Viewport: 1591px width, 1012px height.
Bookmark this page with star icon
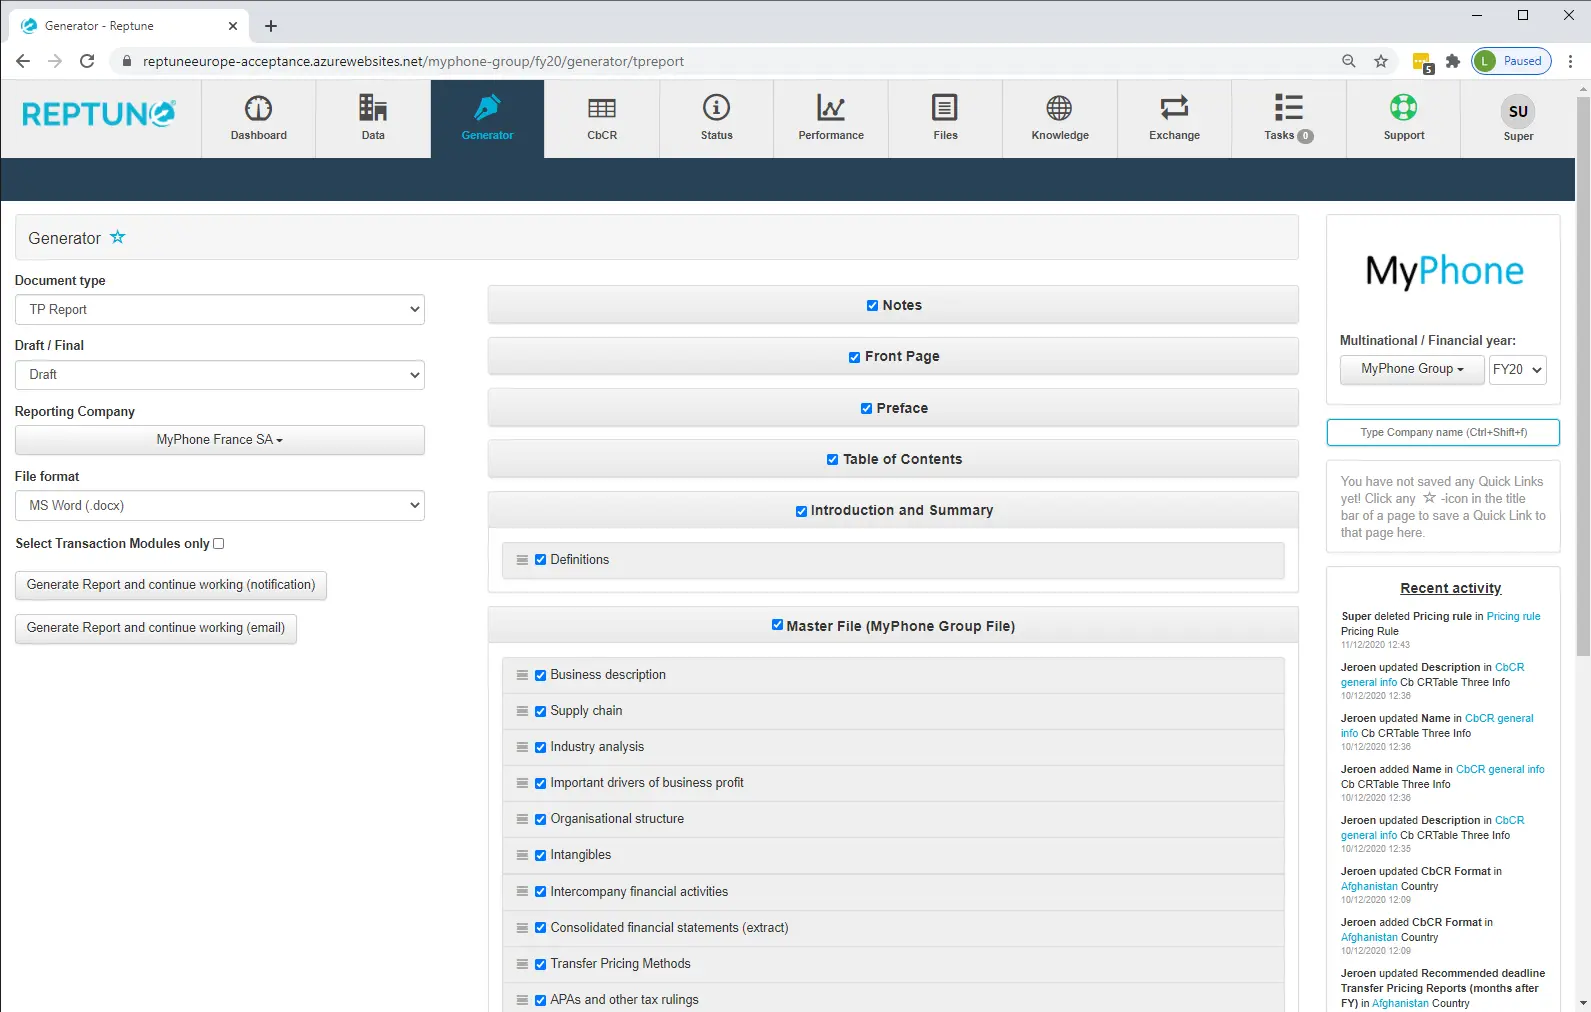[1381, 61]
